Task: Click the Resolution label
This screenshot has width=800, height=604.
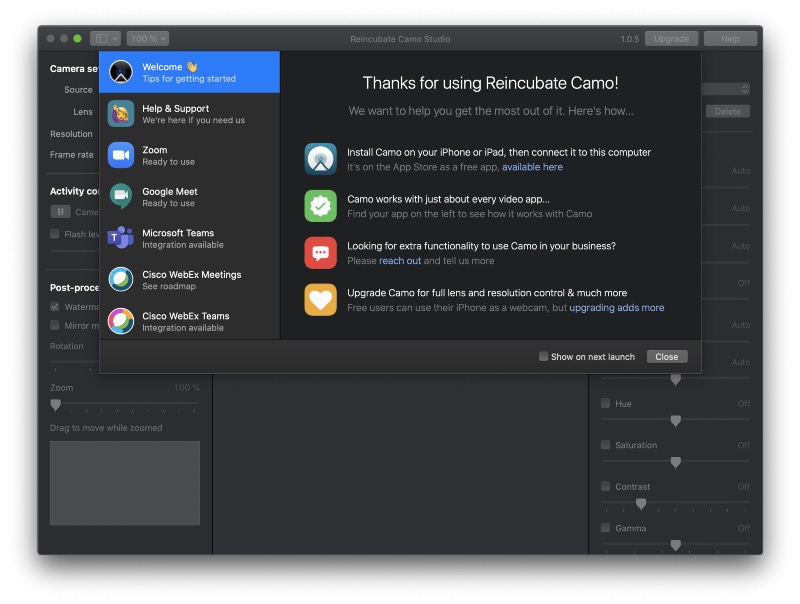Action: (71, 134)
